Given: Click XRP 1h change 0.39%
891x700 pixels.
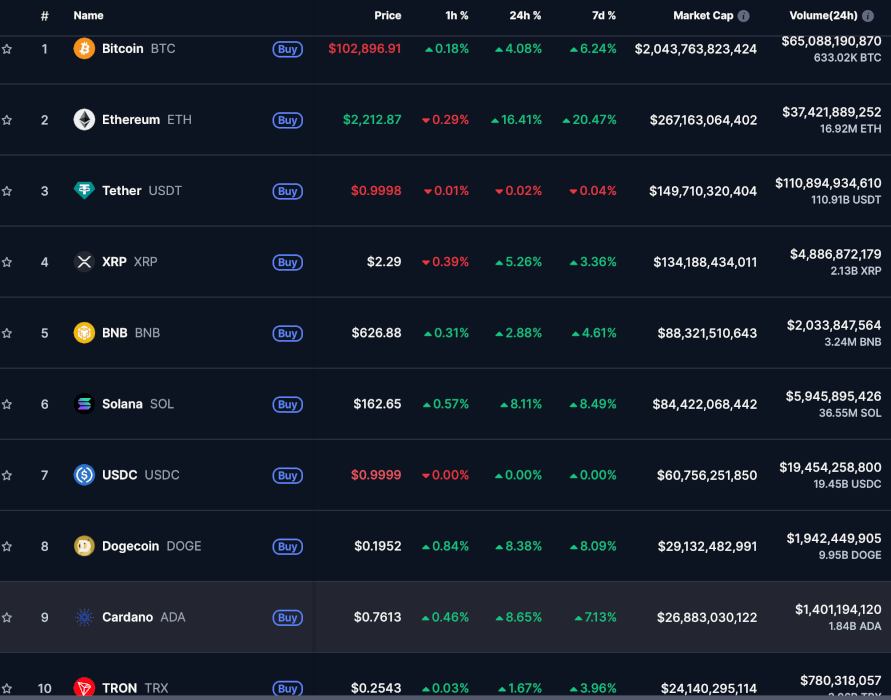Looking at the screenshot, I should [446, 262].
